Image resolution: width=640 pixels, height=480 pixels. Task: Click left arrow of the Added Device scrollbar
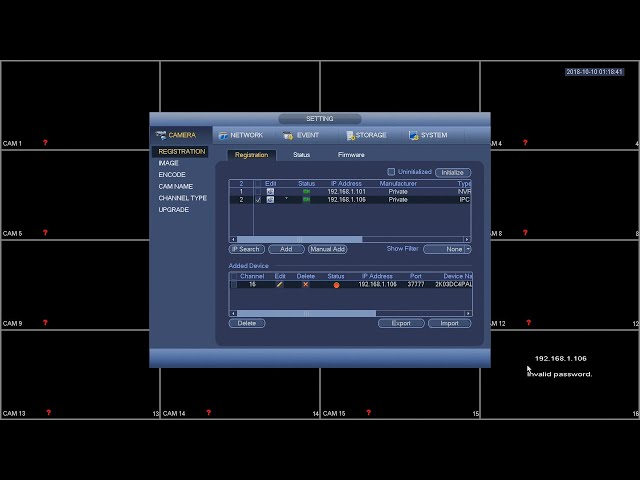tap(233, 313)
